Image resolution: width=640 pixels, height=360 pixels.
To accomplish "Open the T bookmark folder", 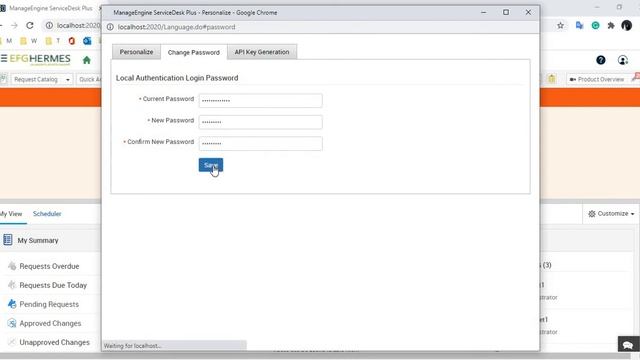I will point(53,41).
